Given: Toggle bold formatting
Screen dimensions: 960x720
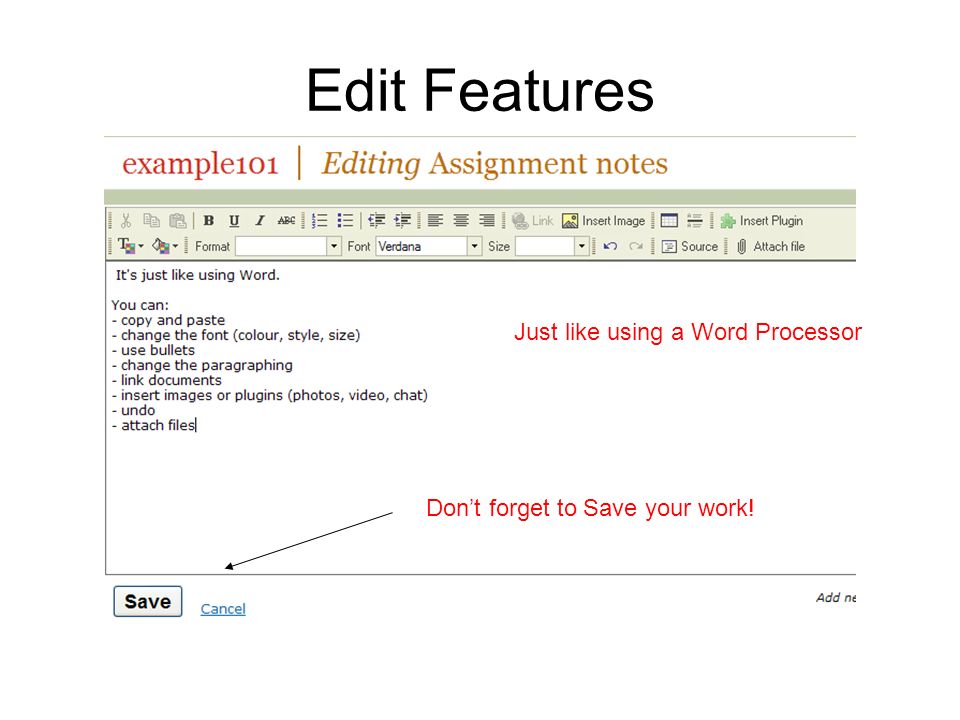Looking at the screenshot, I should tap(209, 220).
